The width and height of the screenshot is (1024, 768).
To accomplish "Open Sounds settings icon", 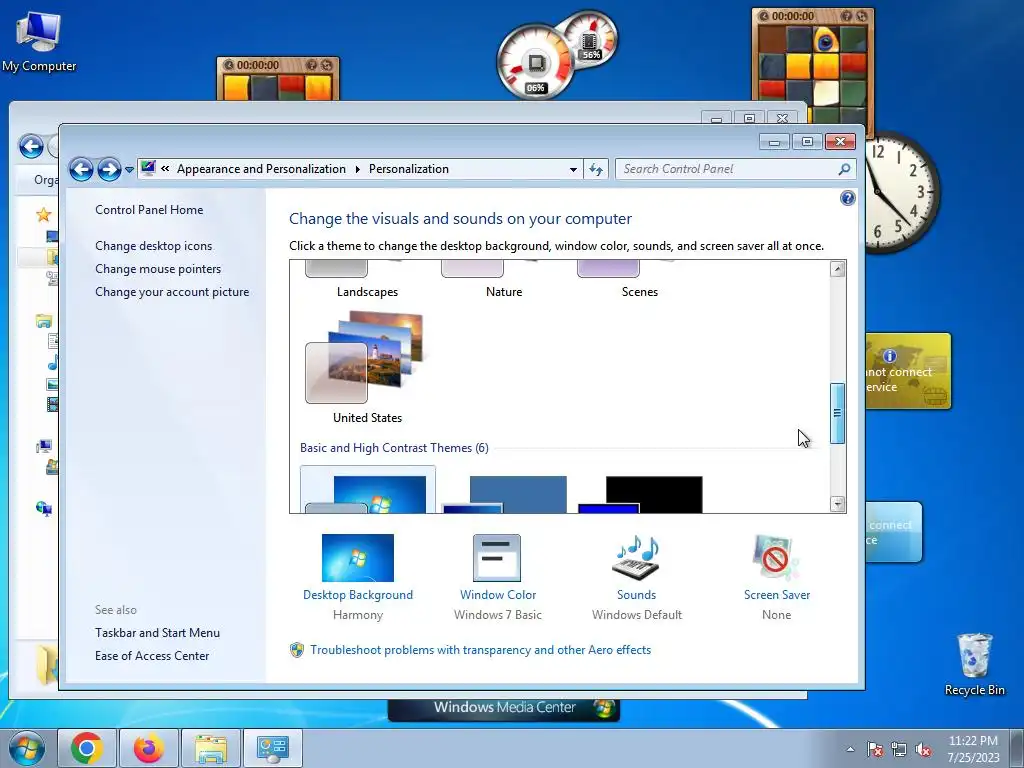I will click(x=636, y=558).
